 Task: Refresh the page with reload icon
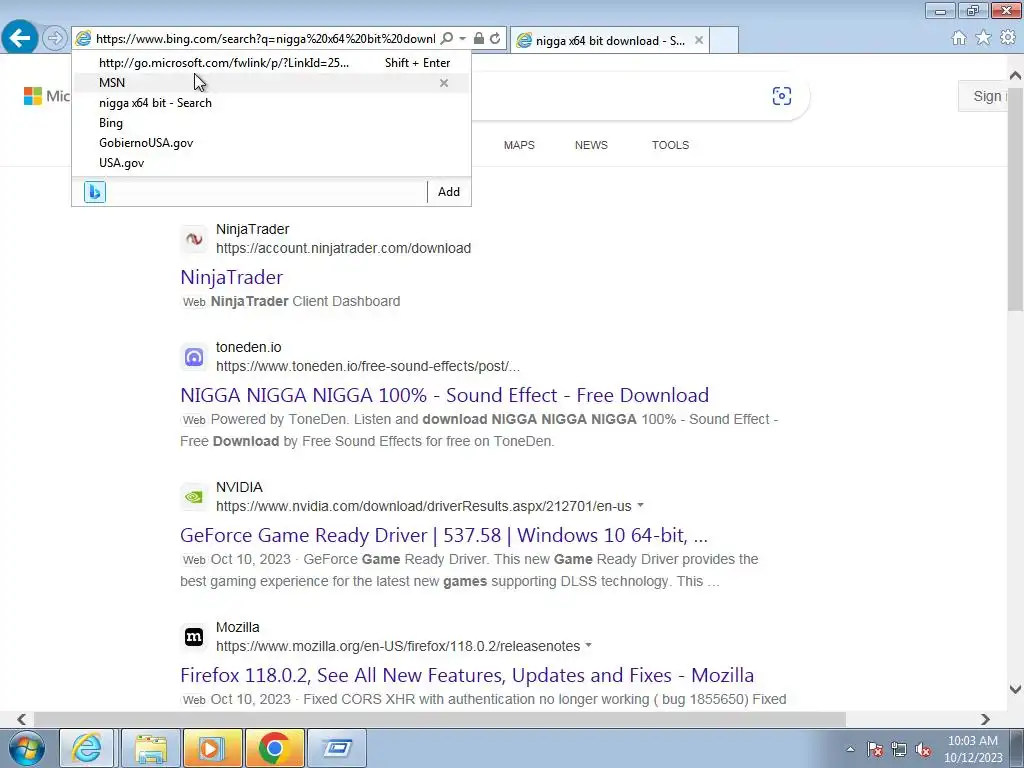pyautogui.click(x=495, y=39)
